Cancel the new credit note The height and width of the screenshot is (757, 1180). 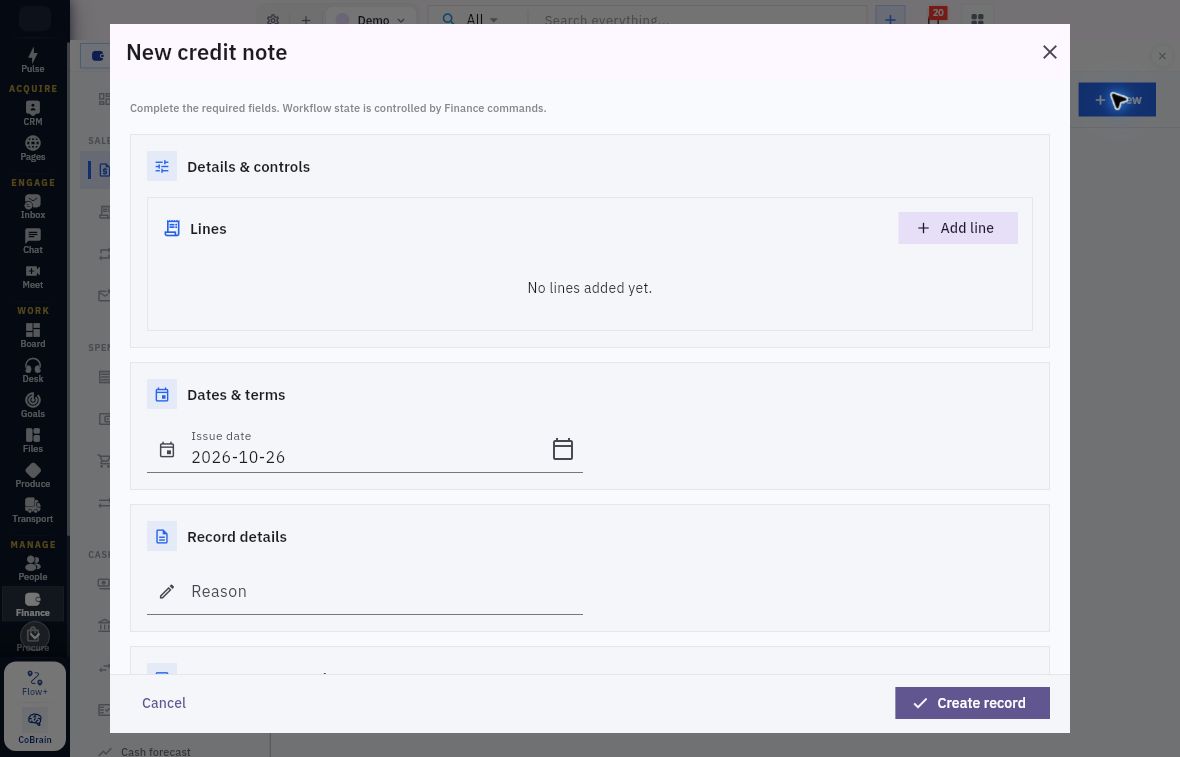pos(164,703)
